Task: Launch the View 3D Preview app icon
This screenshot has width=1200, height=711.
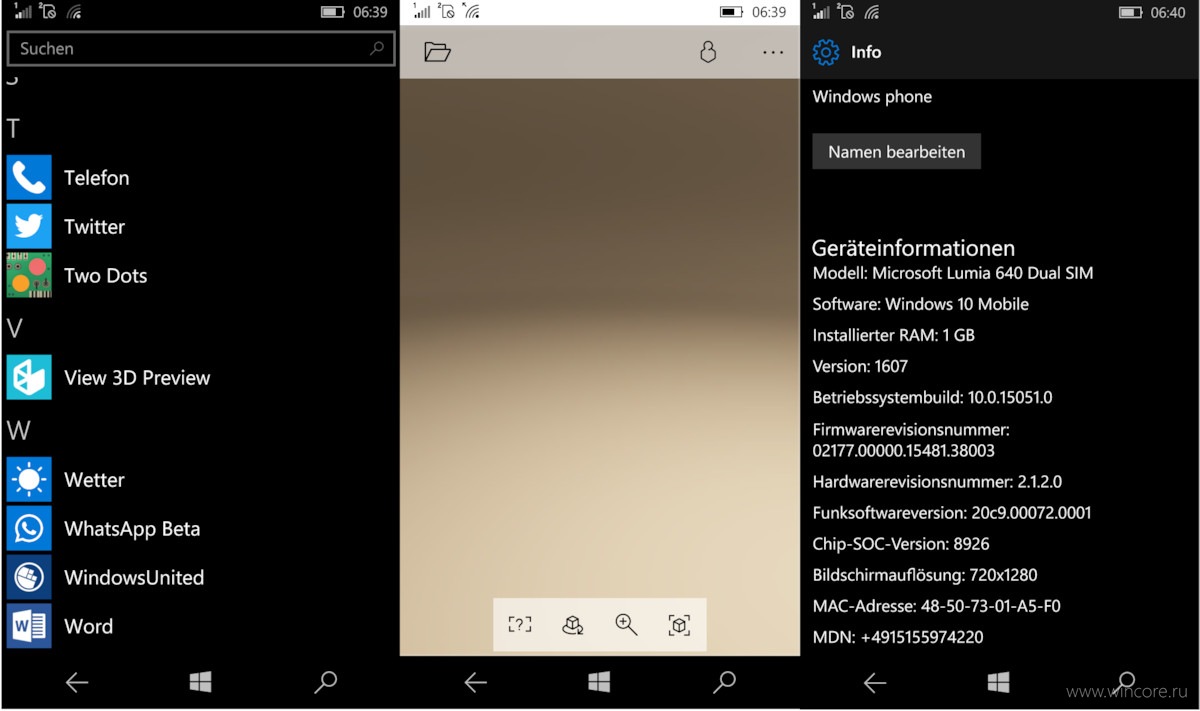Action: [29, 378]
